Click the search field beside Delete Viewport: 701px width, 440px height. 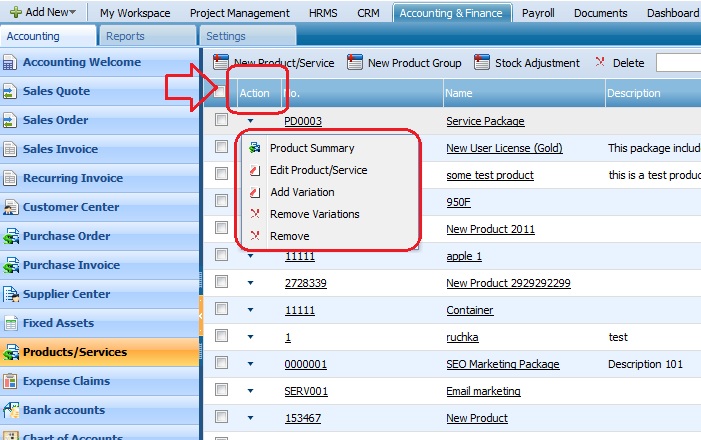point(678,63)
